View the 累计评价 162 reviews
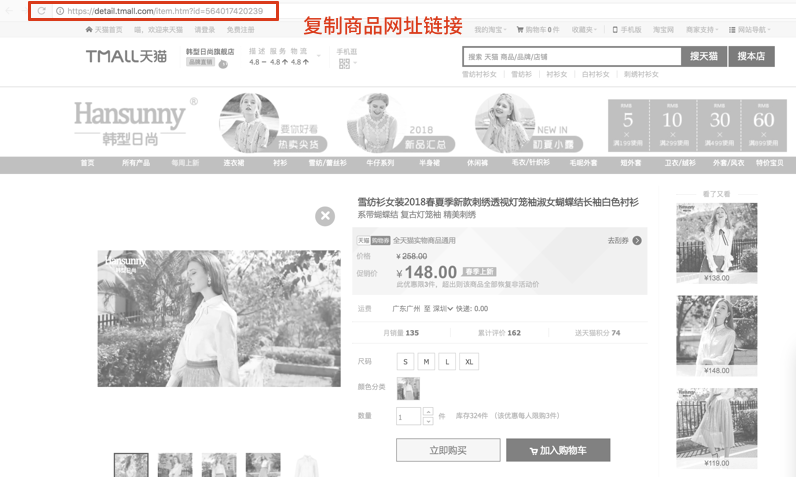This screenshot has height=477, width=796. [x=499, y=333]
